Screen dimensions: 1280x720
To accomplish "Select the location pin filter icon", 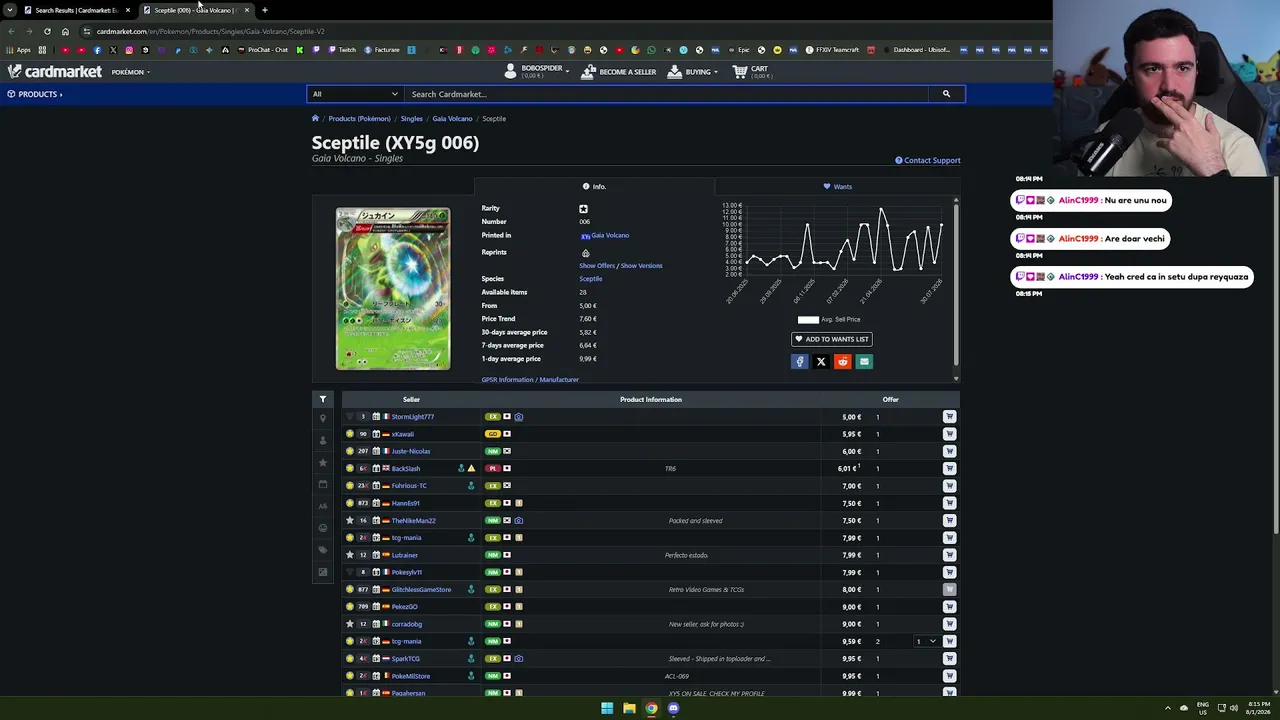I will point(322,418).
